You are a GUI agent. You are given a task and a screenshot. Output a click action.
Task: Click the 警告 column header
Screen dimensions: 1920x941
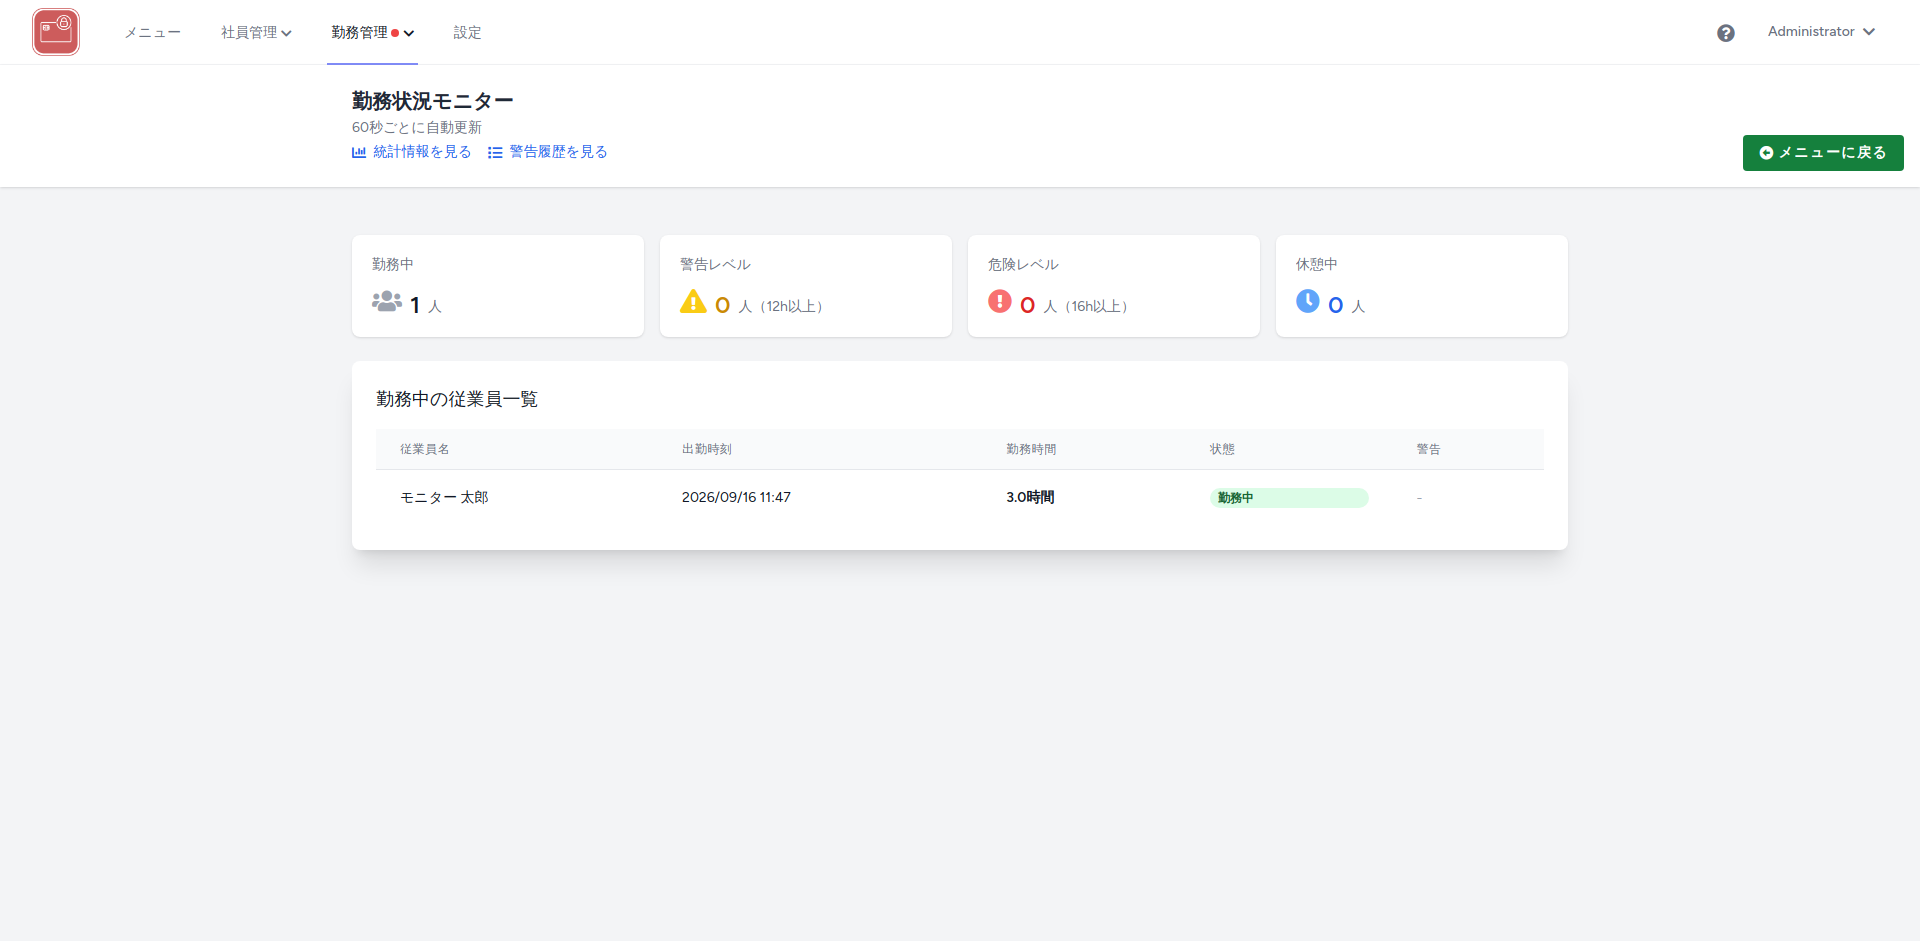click(1428, 449)
